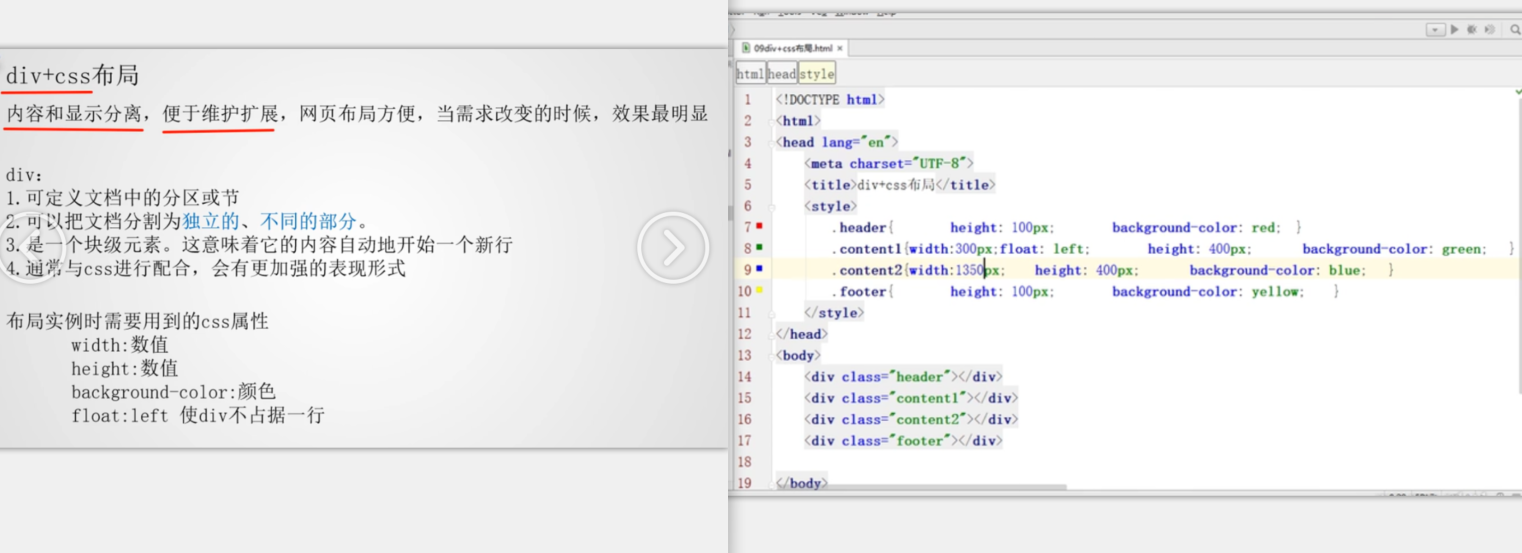Run the current file with the Run icon
Screen dimensions: 1522x553
(1454, 30)
